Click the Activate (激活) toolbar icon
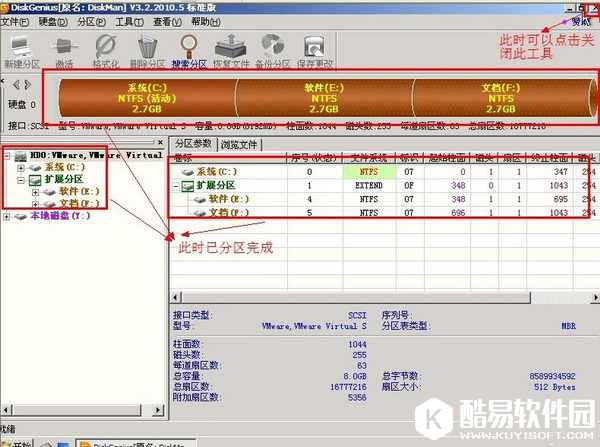 pos(64,49)
